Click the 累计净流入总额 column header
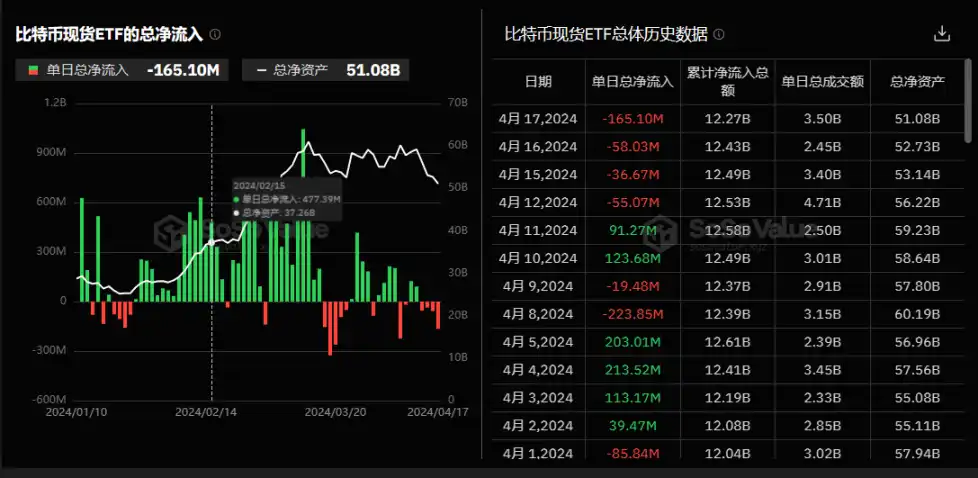978x478 pixels. coord(727,82)
